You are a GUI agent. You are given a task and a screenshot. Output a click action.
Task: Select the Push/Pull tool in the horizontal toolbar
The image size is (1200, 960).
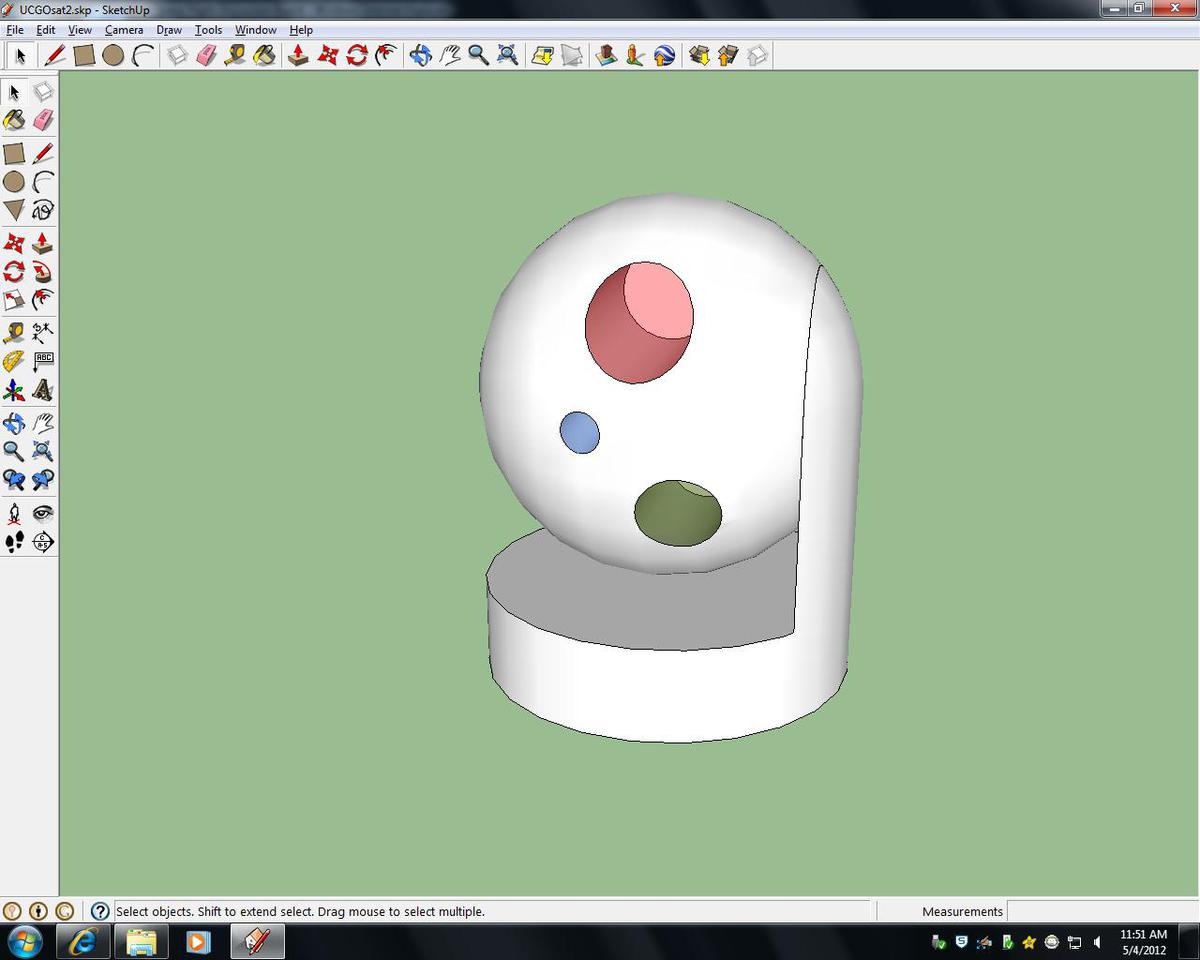298,55
